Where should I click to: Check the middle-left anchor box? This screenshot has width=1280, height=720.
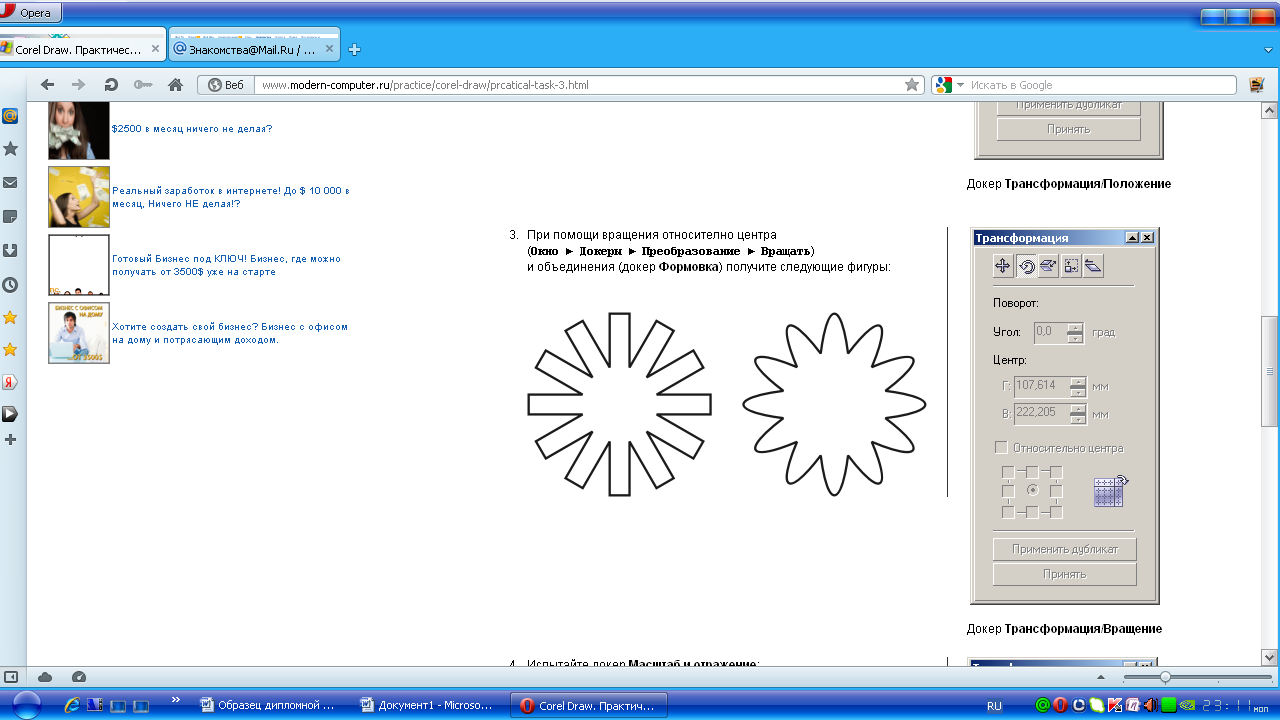pos(1008,491)
